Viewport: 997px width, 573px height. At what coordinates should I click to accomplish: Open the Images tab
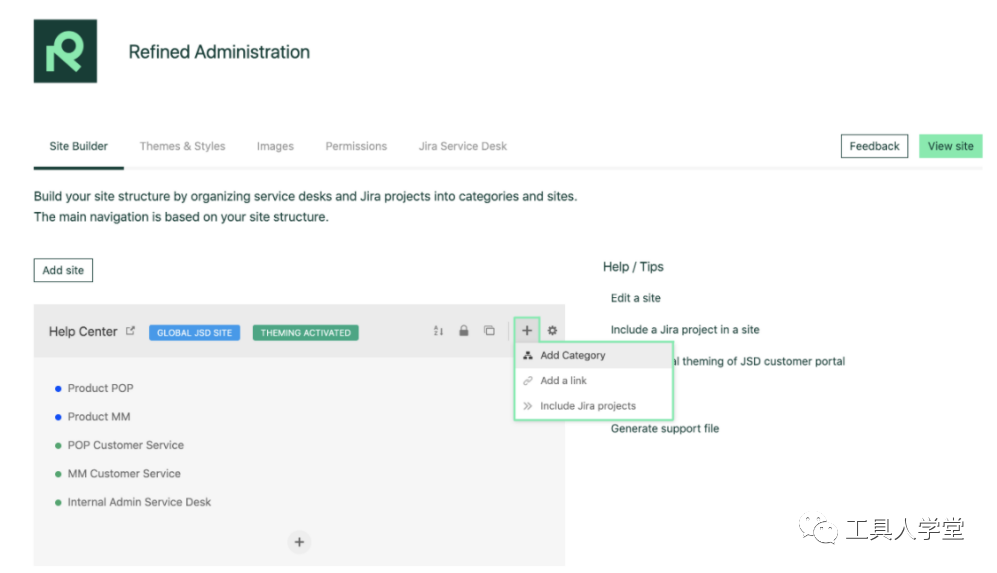[x=275, y=146]
